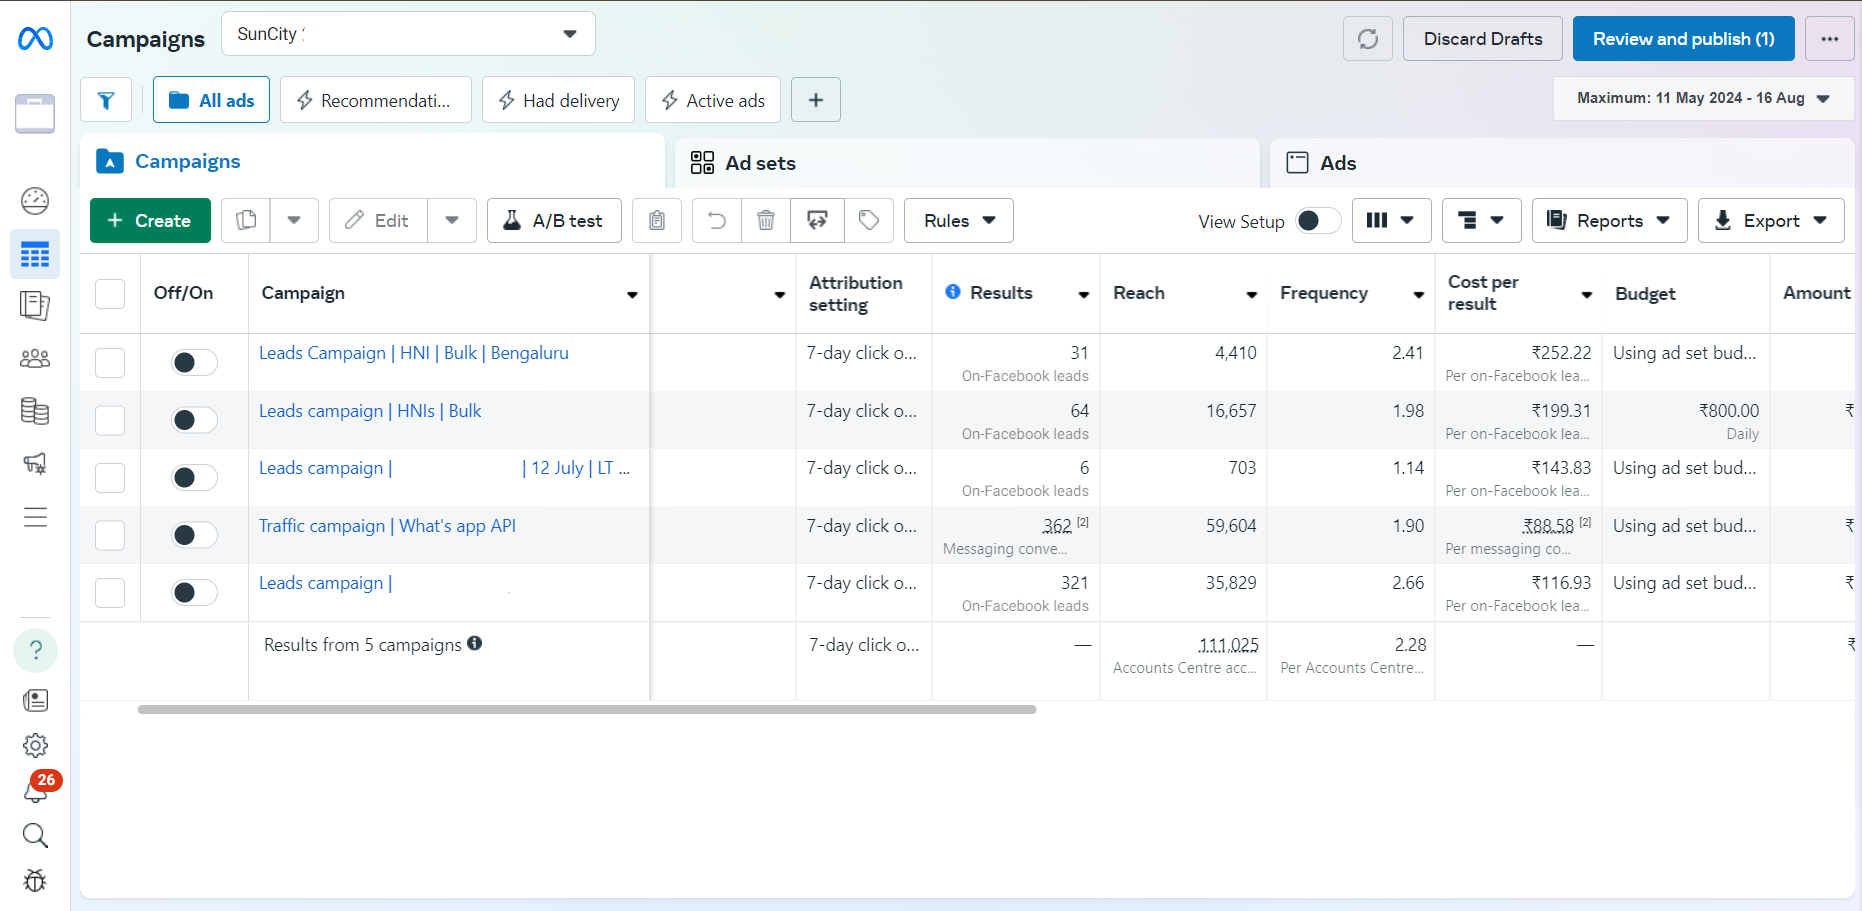1862x911 pixels.
Task: Open Leads Campaign HNI Bulk Bengaluru link
Action: tap(413, 353)
